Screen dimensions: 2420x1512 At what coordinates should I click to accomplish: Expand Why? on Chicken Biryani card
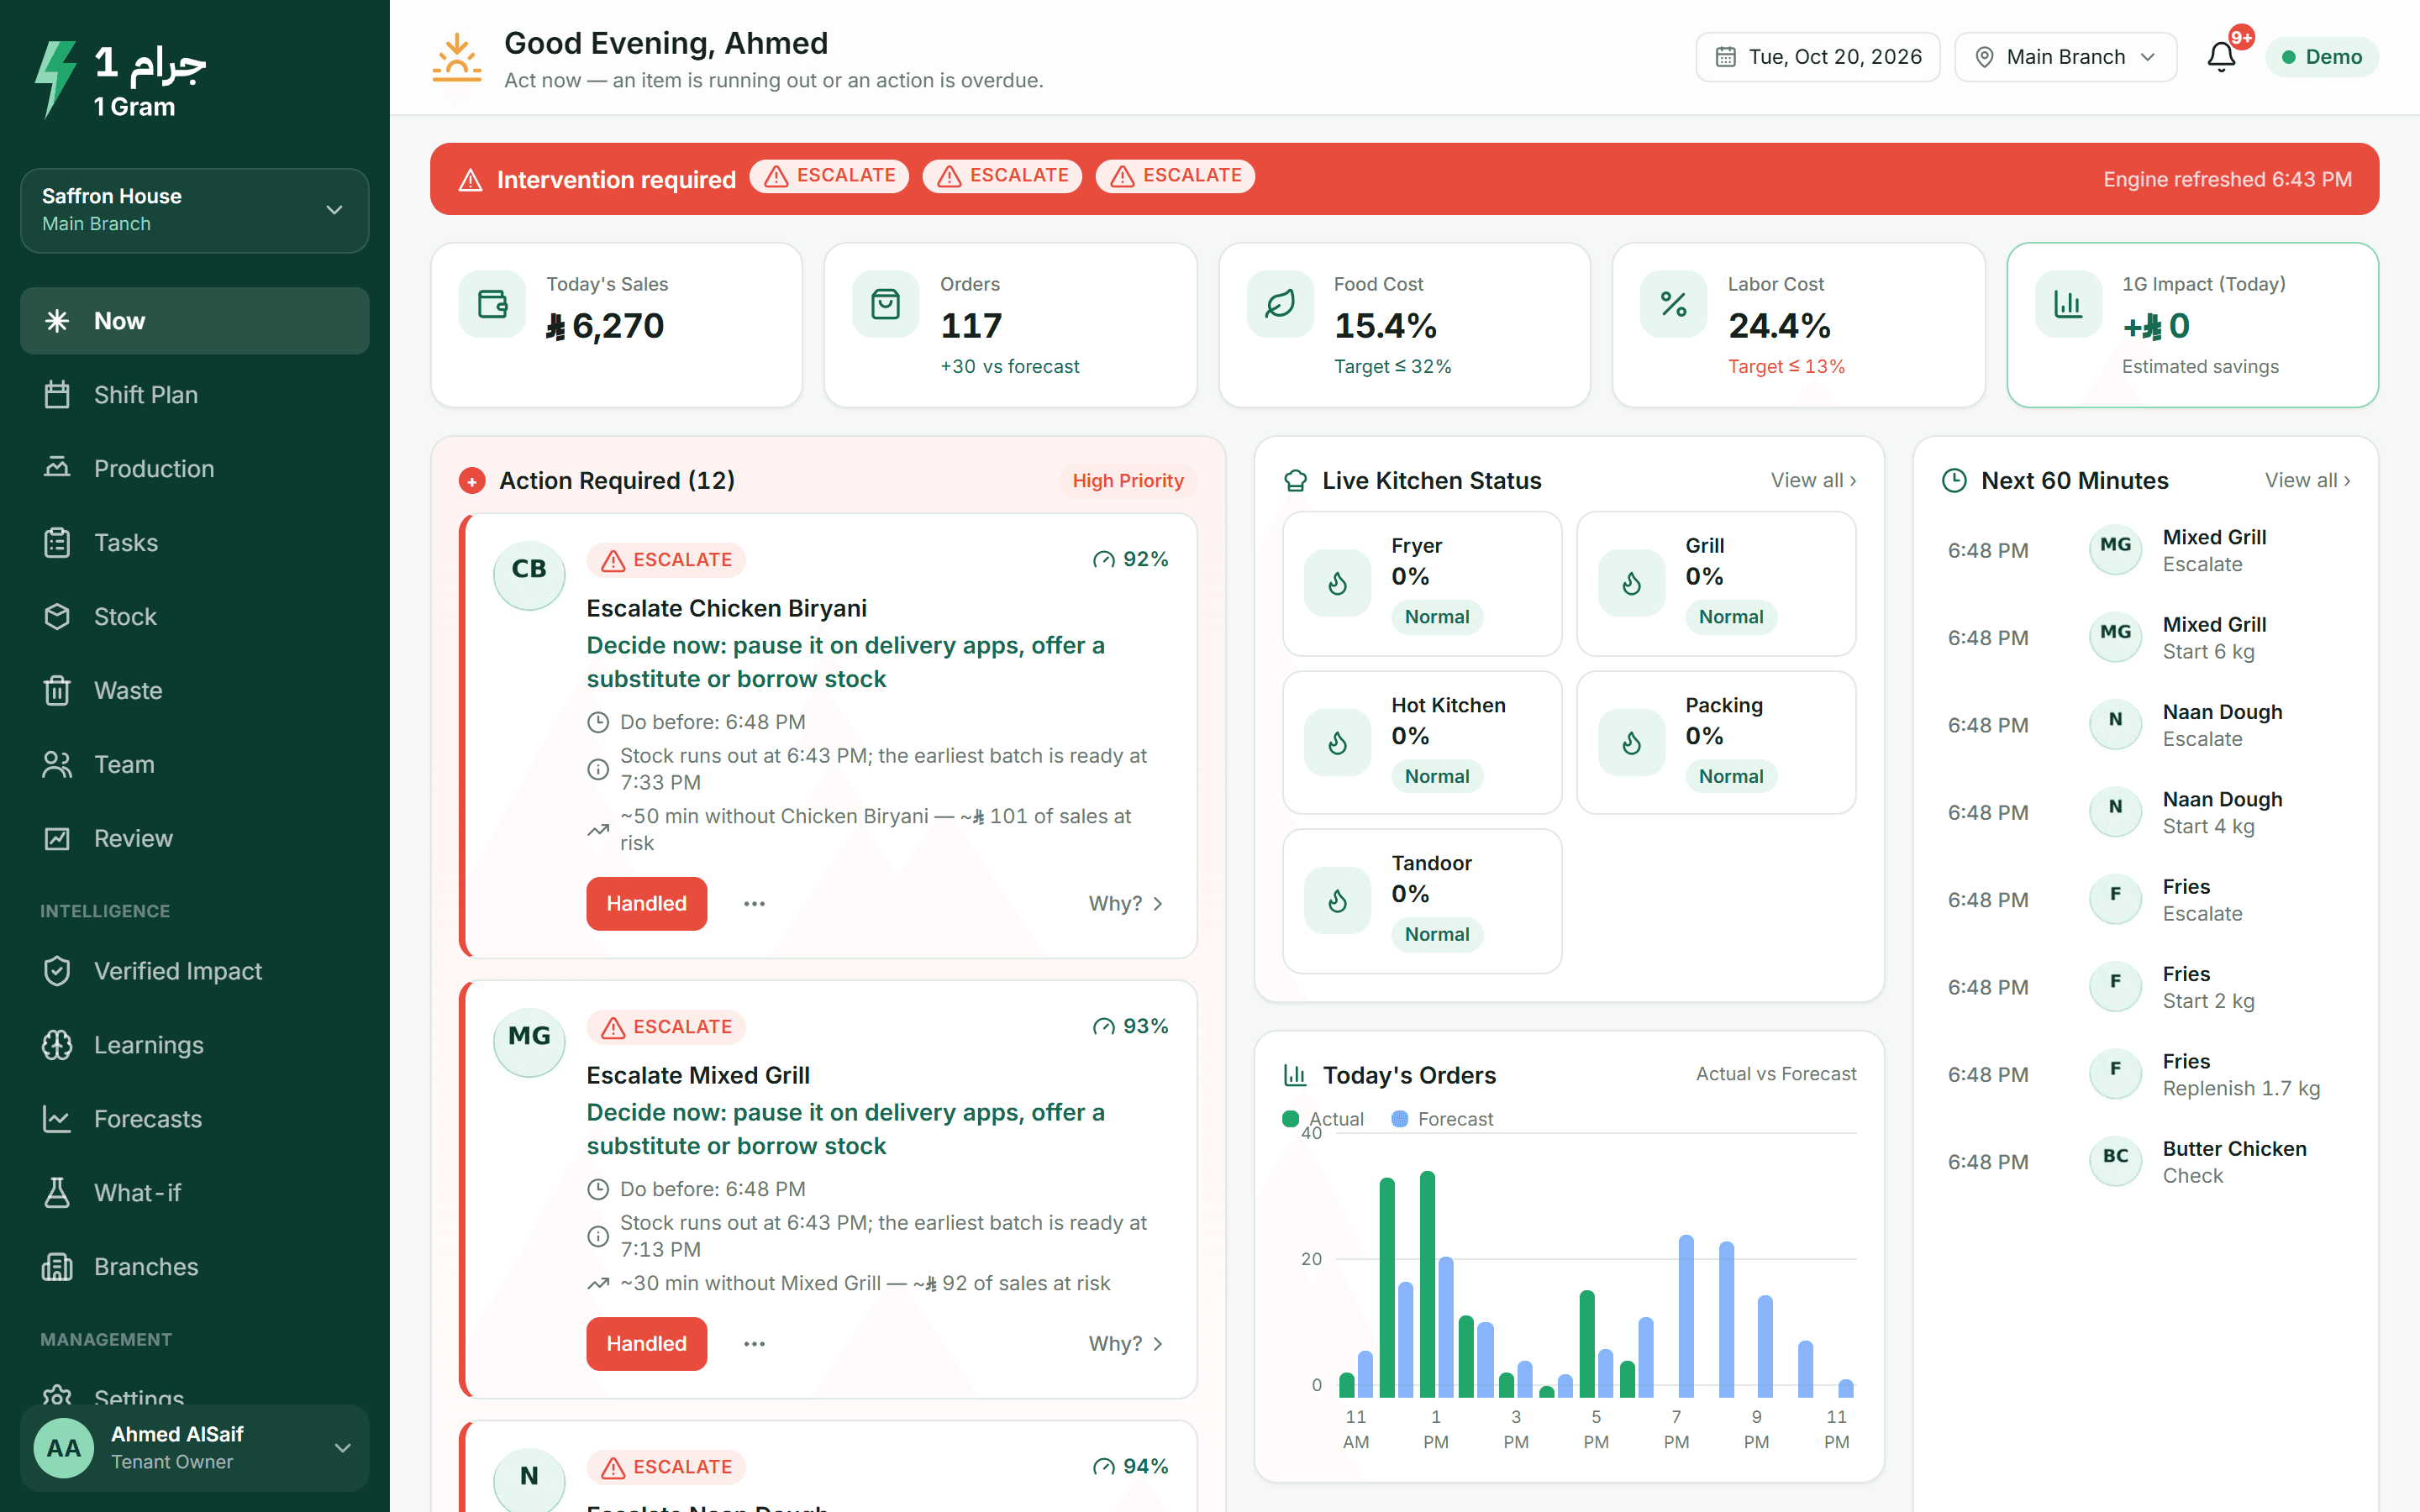[1126, 904]
